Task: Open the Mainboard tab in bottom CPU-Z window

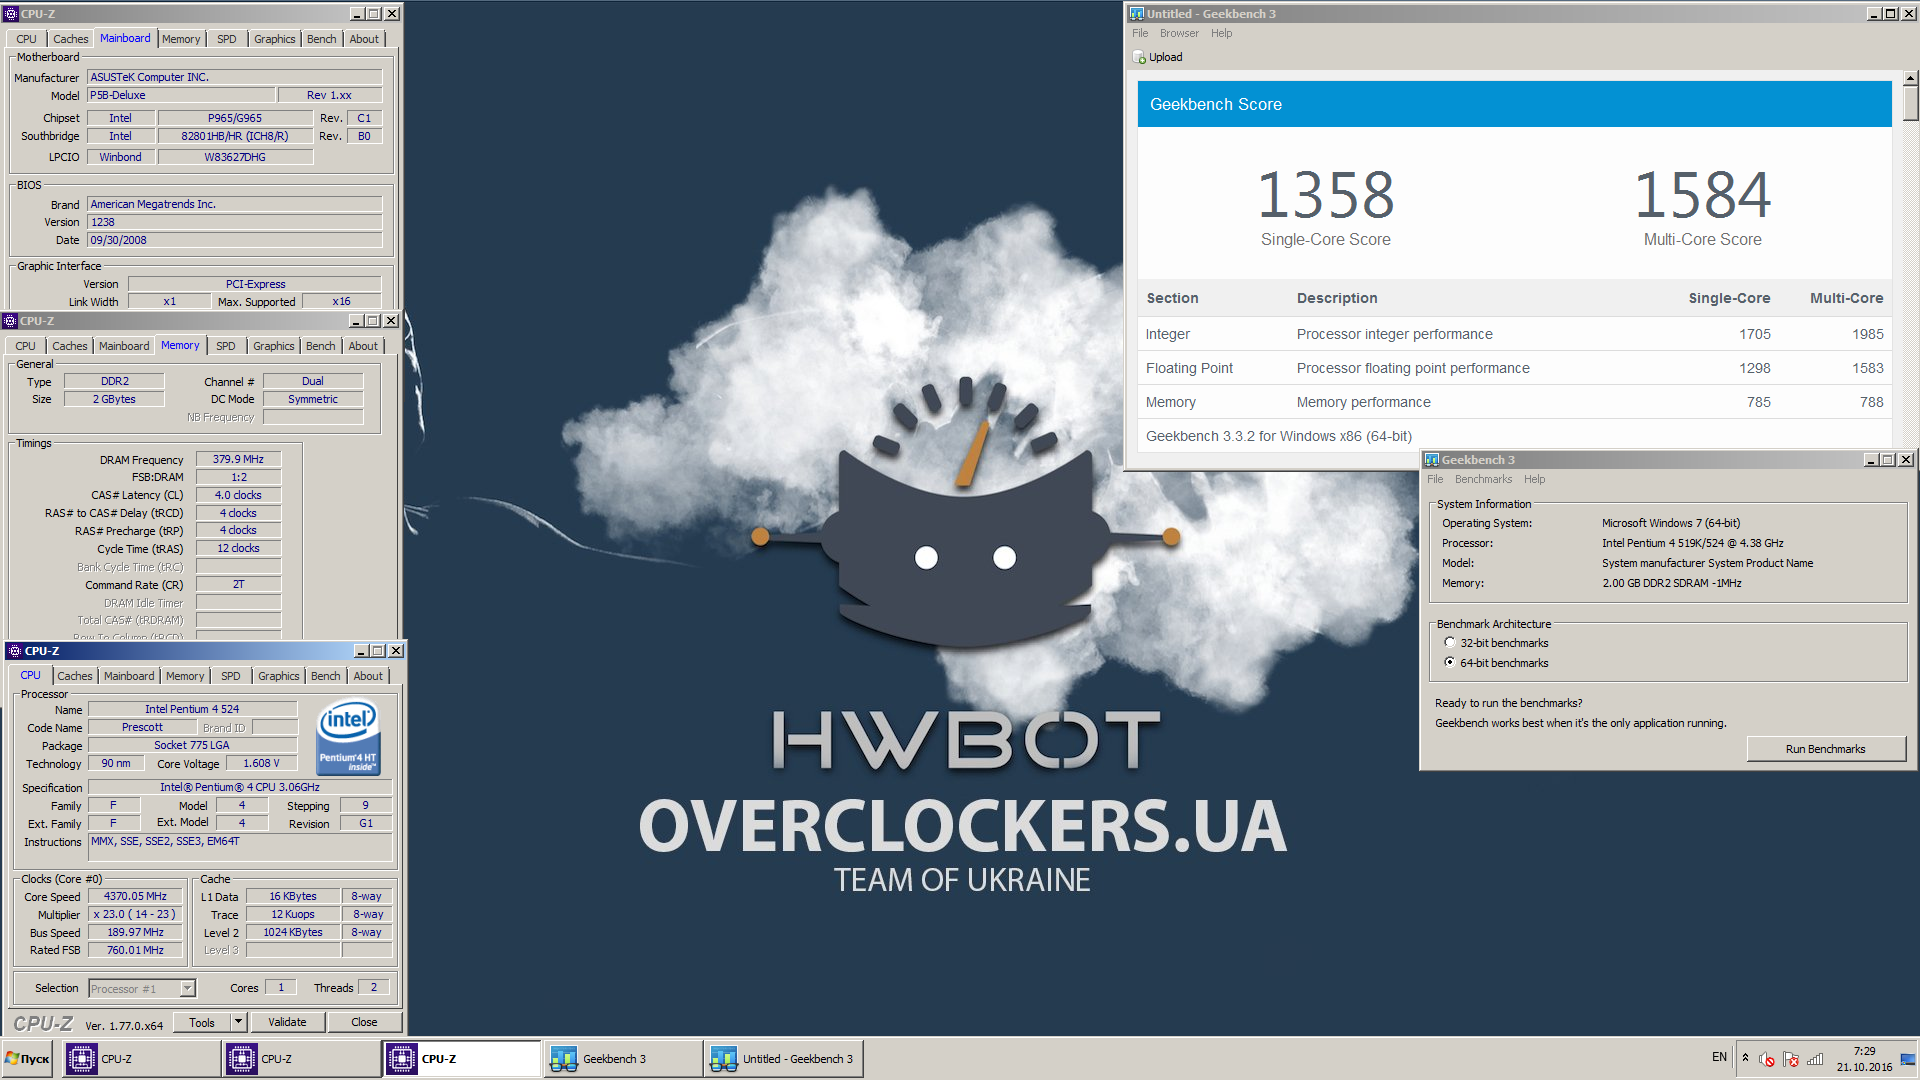Action: [129, 676]
